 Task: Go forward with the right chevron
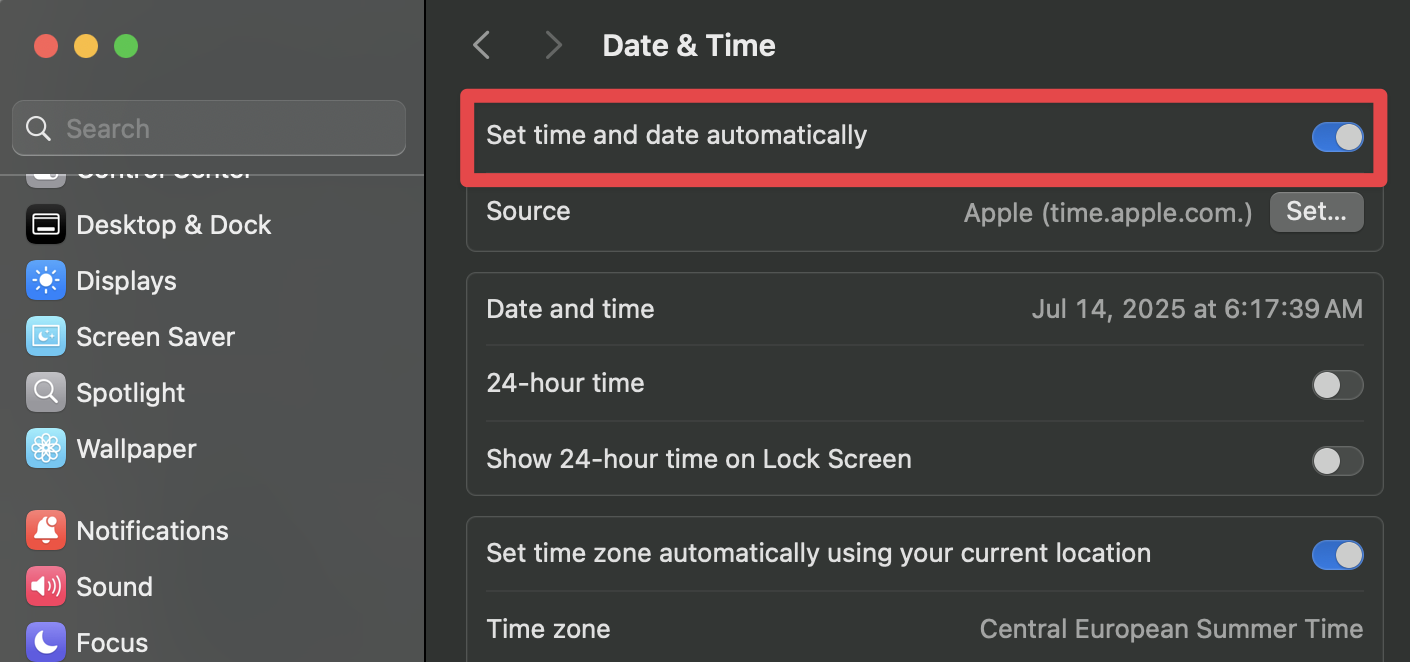coord(552,45)
